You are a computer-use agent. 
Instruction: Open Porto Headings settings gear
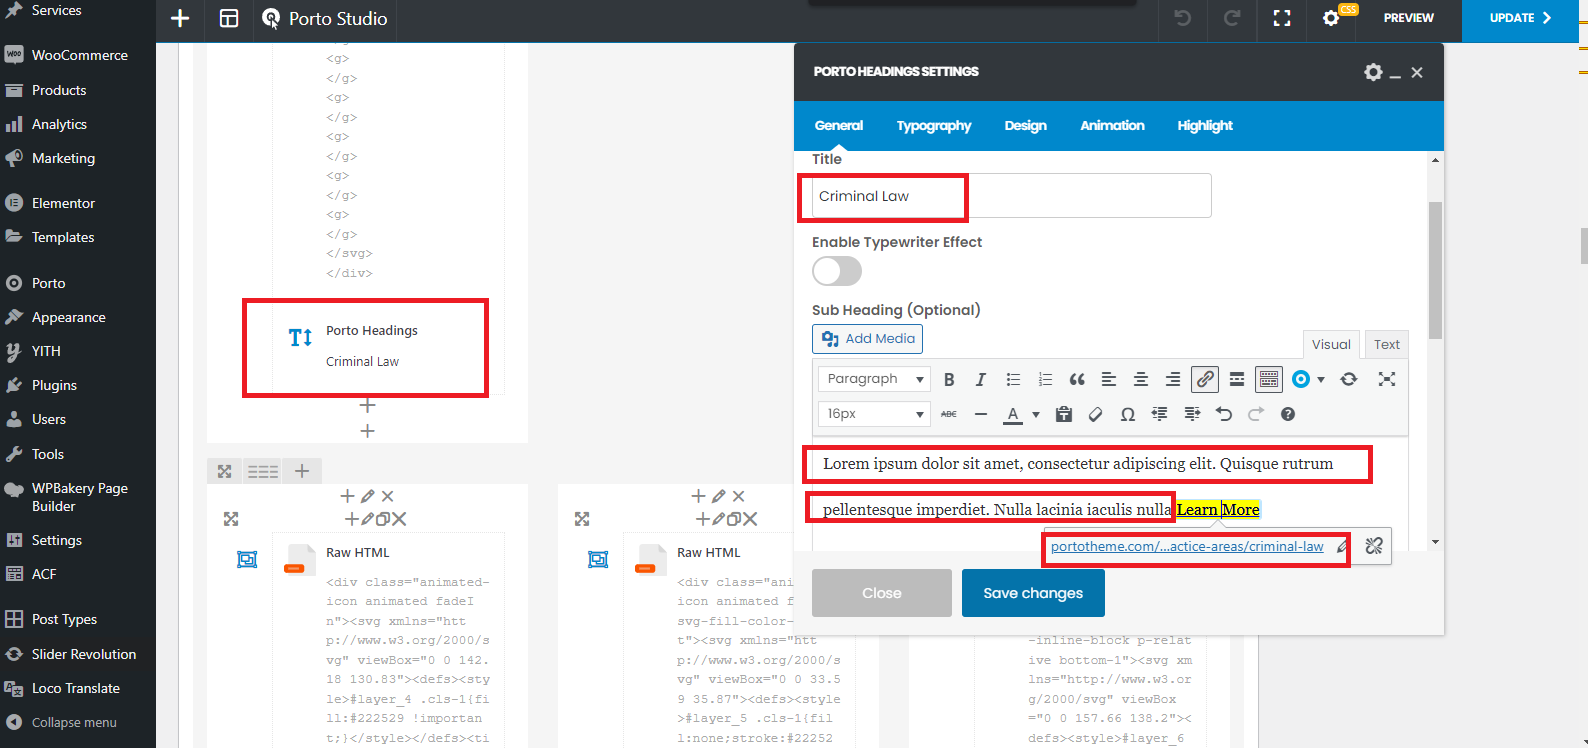point(1373,72)
